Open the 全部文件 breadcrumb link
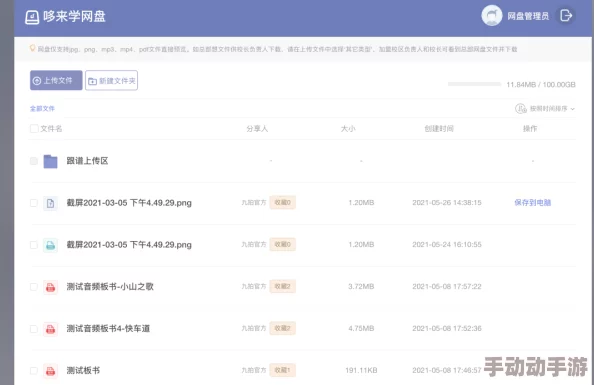This screenshot has height=385, width=594. [42, 108]
